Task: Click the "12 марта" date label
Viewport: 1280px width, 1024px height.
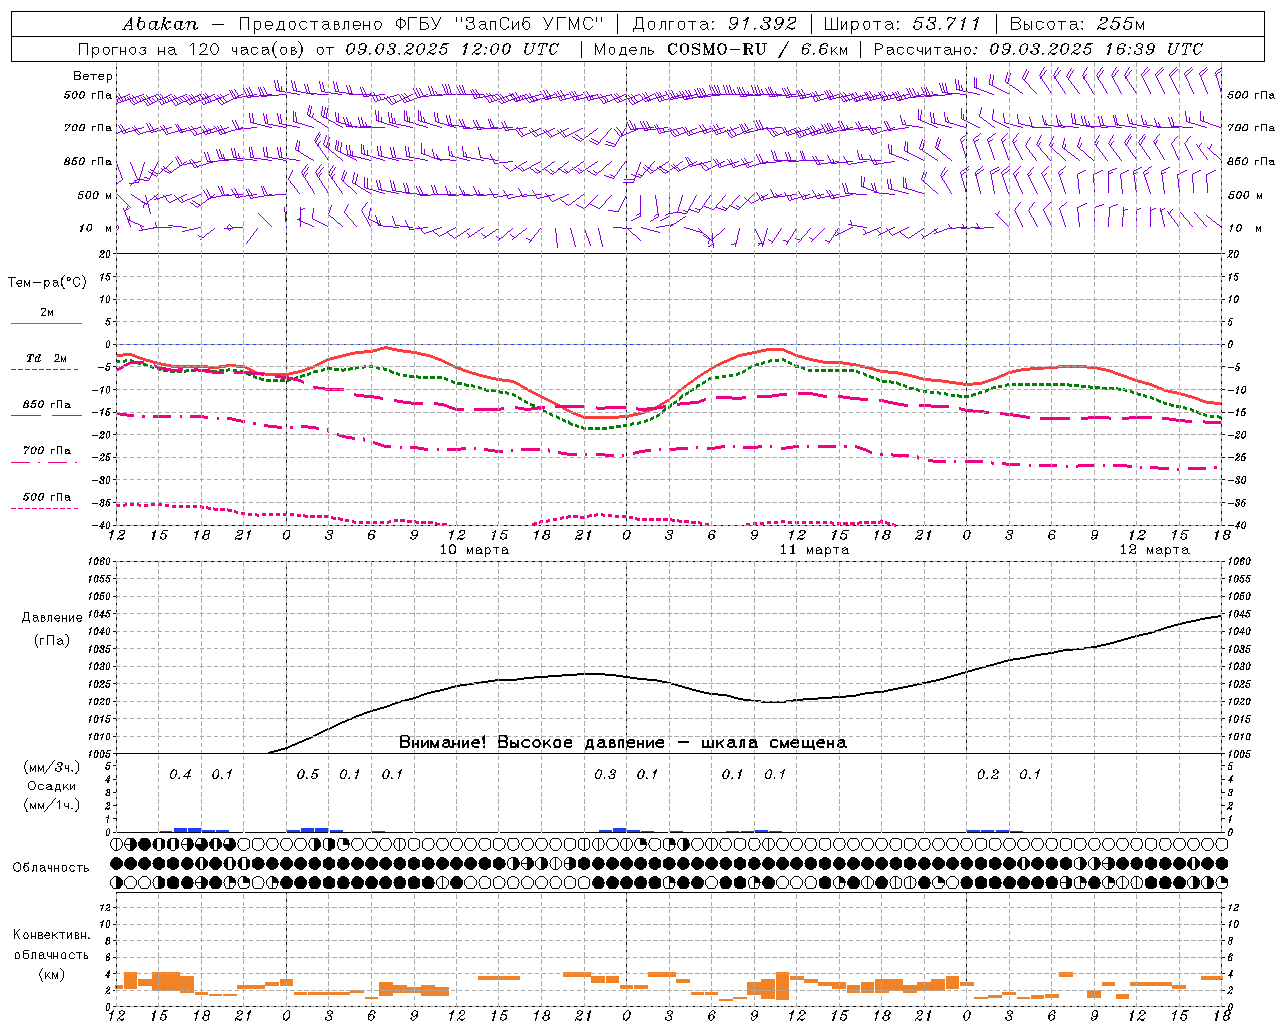Action: pyautogui.click(x=1155, y=550)
